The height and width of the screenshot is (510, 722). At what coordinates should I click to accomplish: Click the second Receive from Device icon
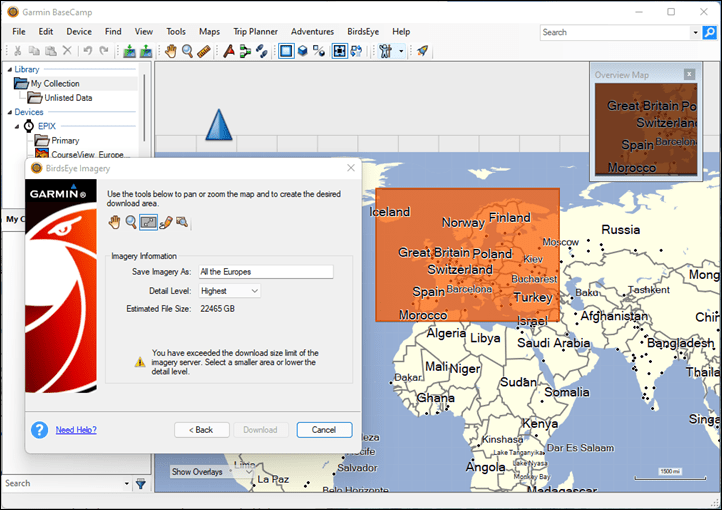[146, 51]
